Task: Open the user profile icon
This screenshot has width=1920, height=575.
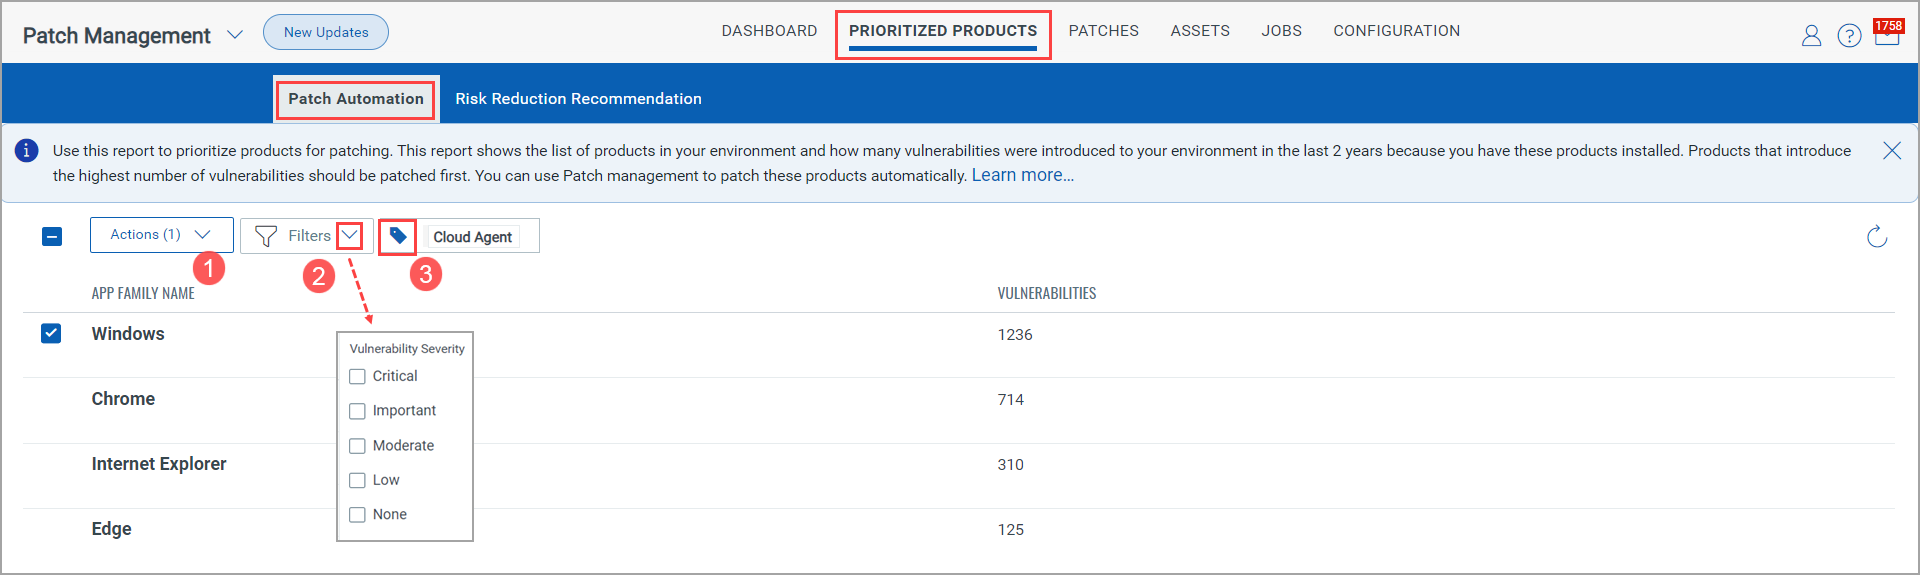Action: point(1811,36)
